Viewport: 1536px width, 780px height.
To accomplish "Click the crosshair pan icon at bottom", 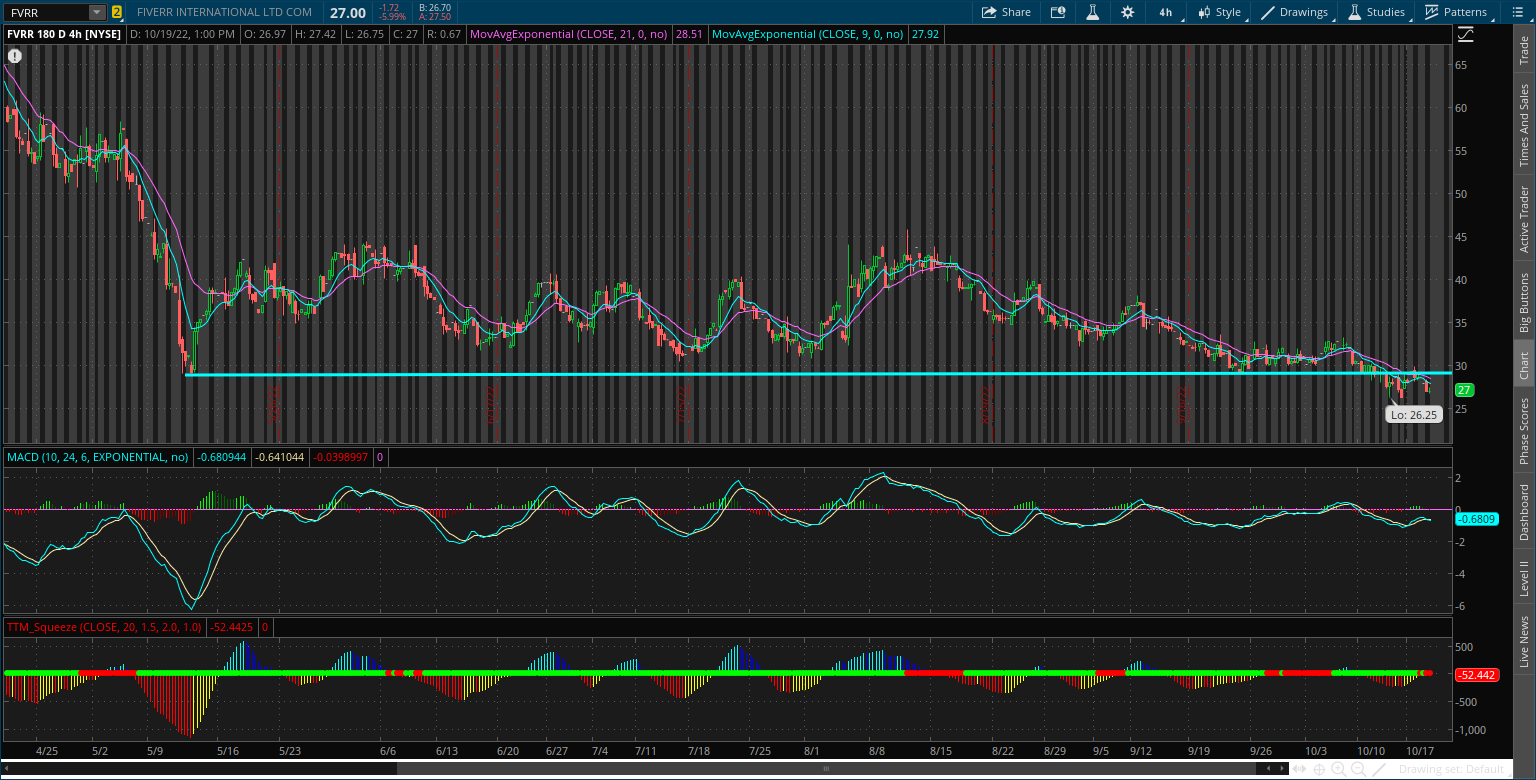I will (1320, 769).
